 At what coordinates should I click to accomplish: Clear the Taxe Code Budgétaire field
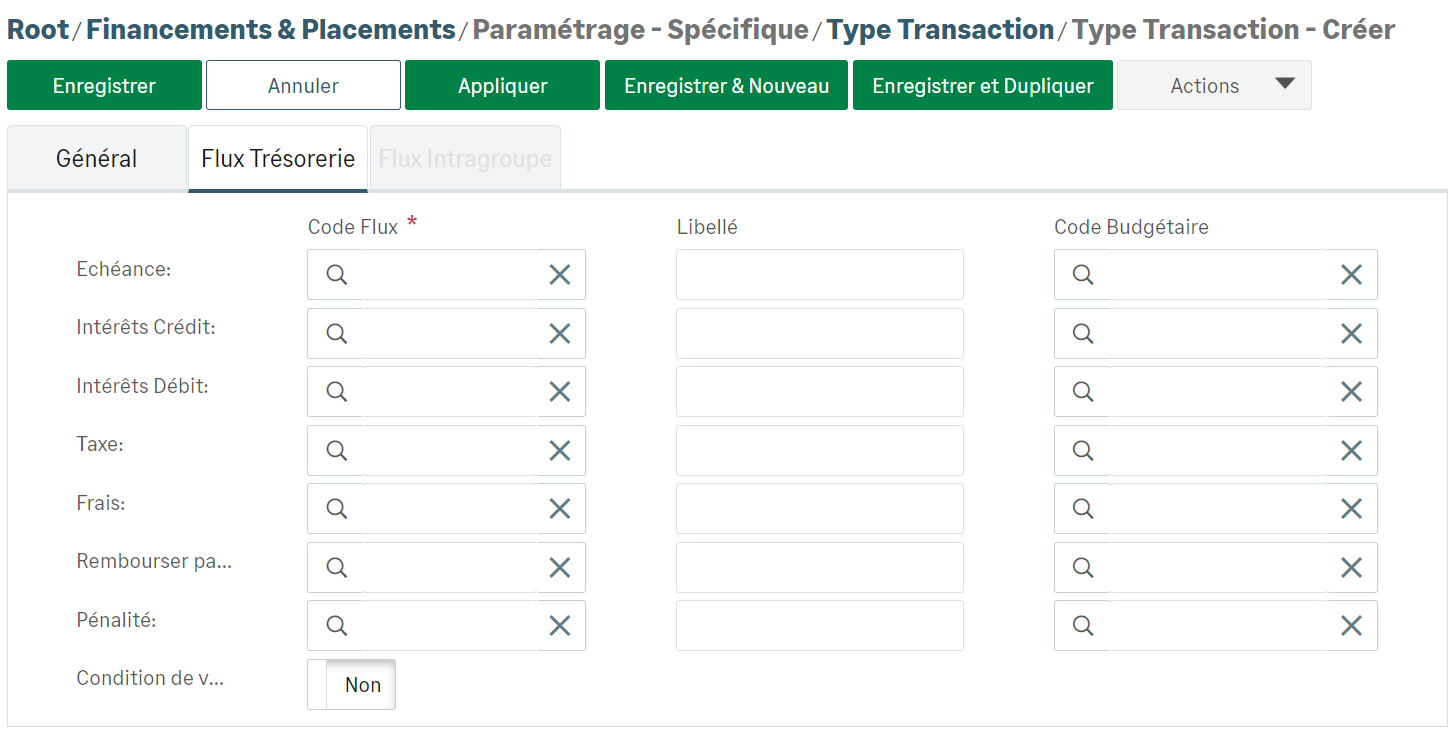click(1350, 451)
